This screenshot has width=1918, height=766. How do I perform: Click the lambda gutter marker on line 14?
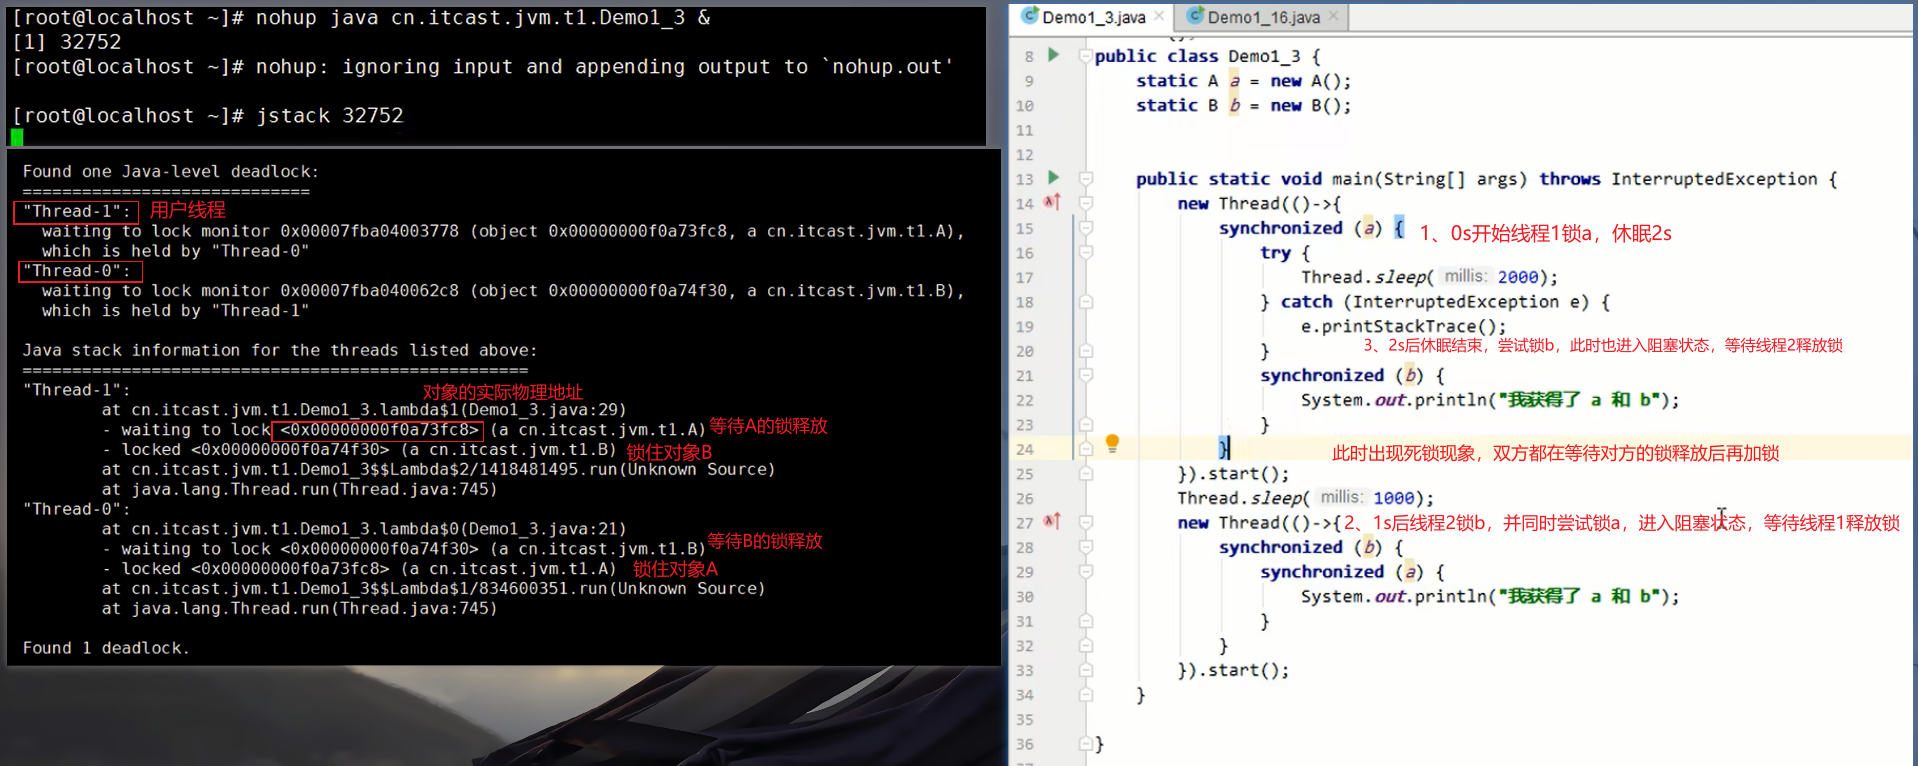pyautogui.click(x=1052, y=202)
